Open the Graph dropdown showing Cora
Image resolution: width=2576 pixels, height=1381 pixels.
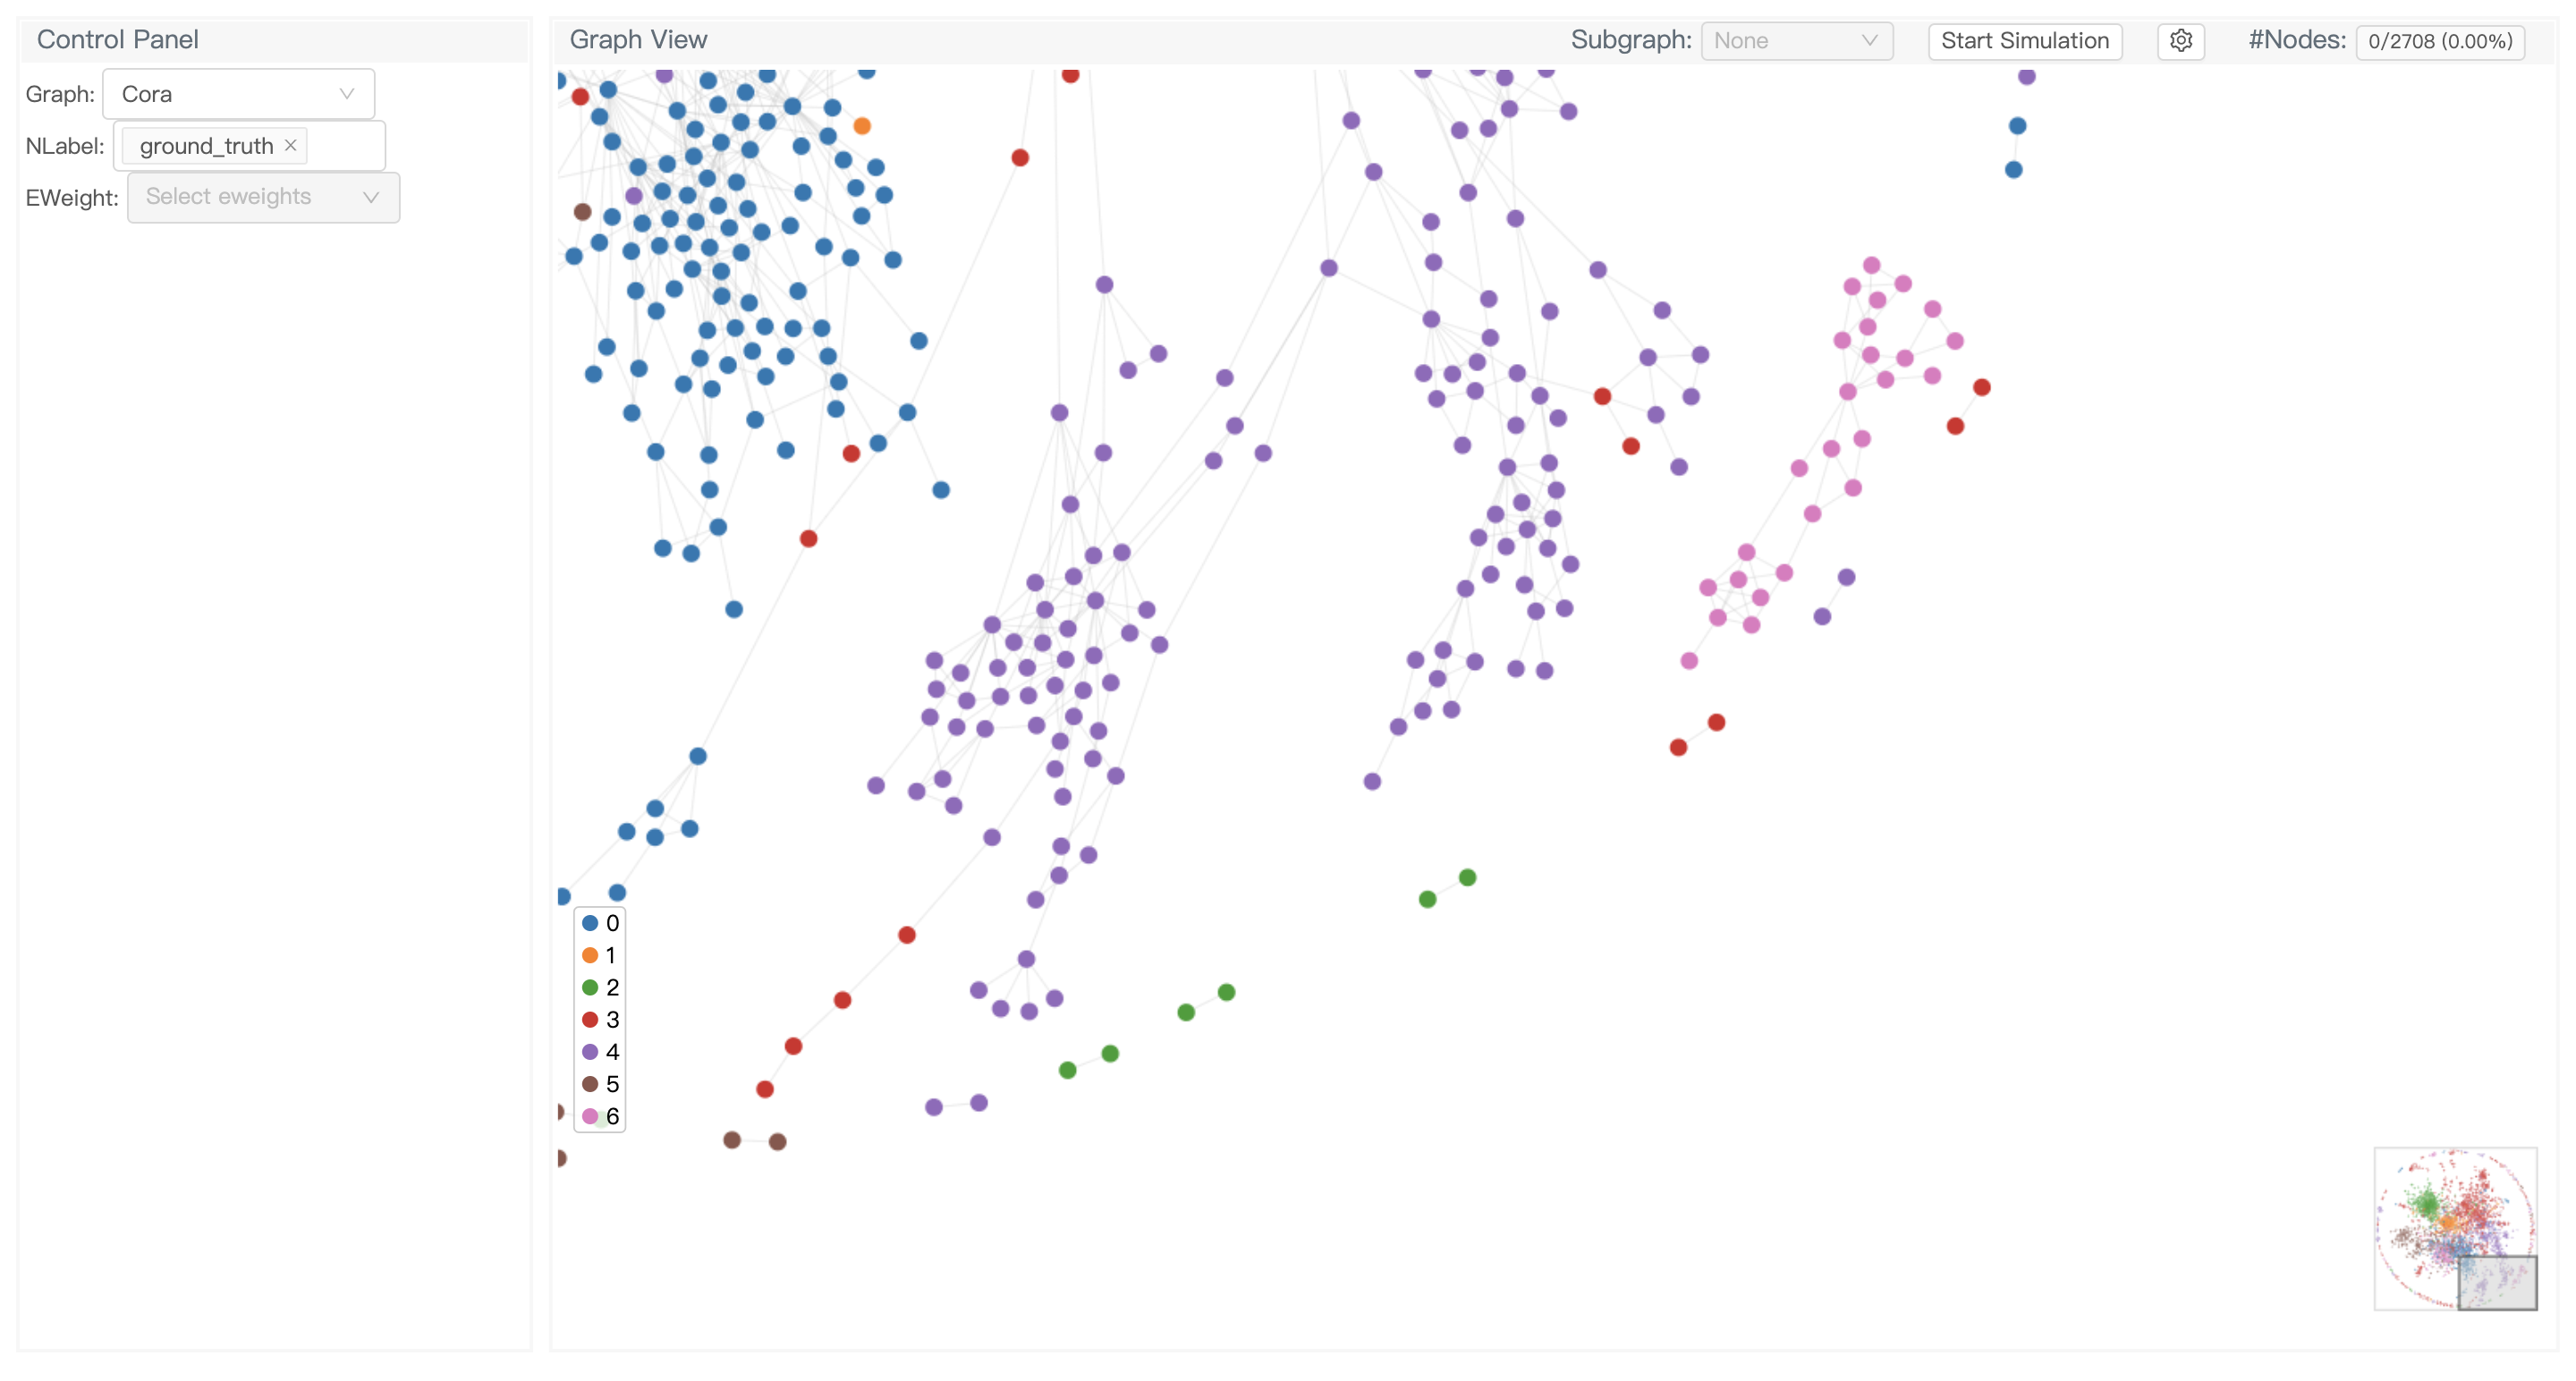coord(238,94)
